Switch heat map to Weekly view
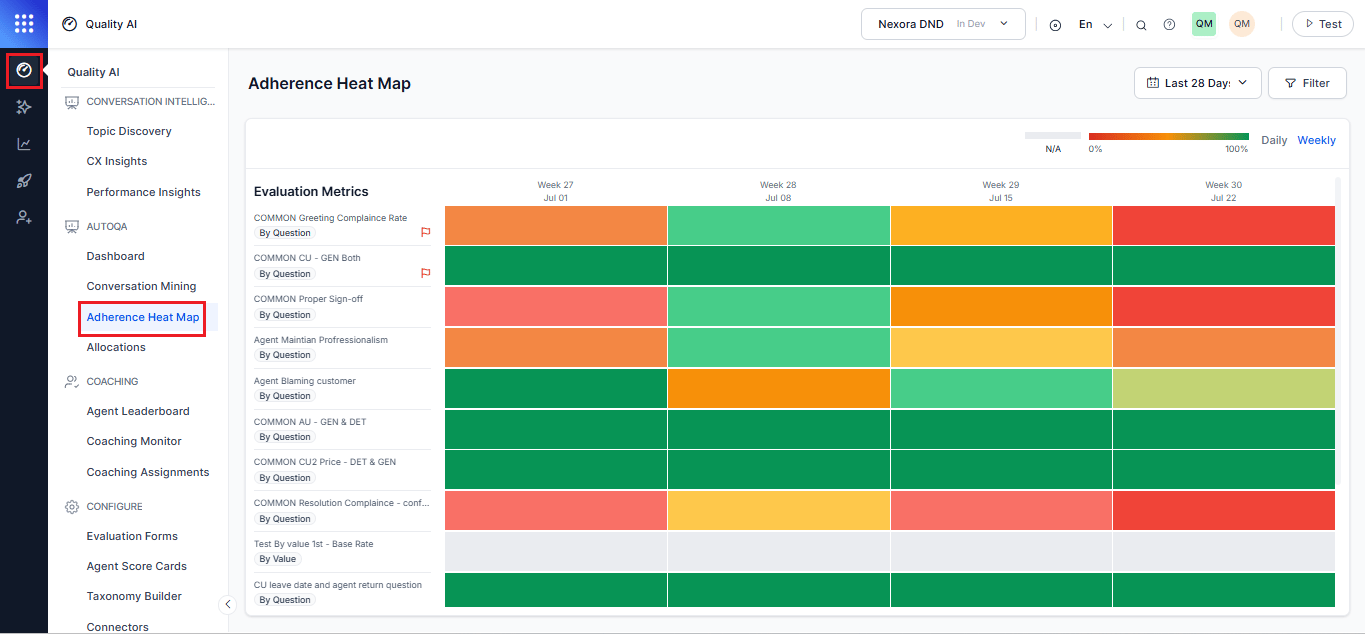Screen dimensions: 1365x634 (1316, 140)
